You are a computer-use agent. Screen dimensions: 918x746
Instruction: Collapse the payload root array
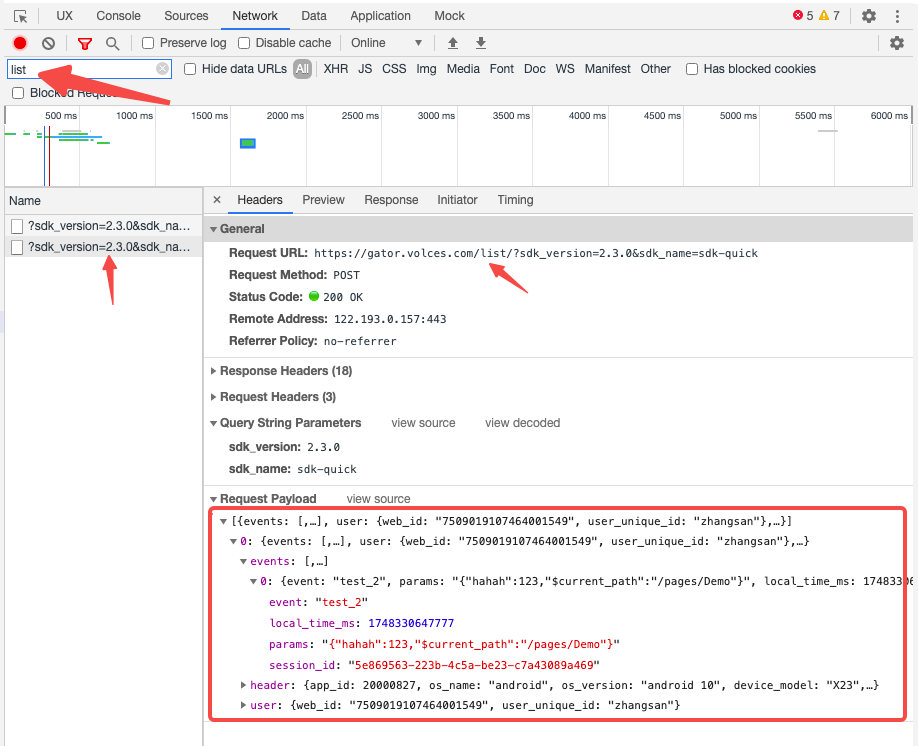[223, 521]
